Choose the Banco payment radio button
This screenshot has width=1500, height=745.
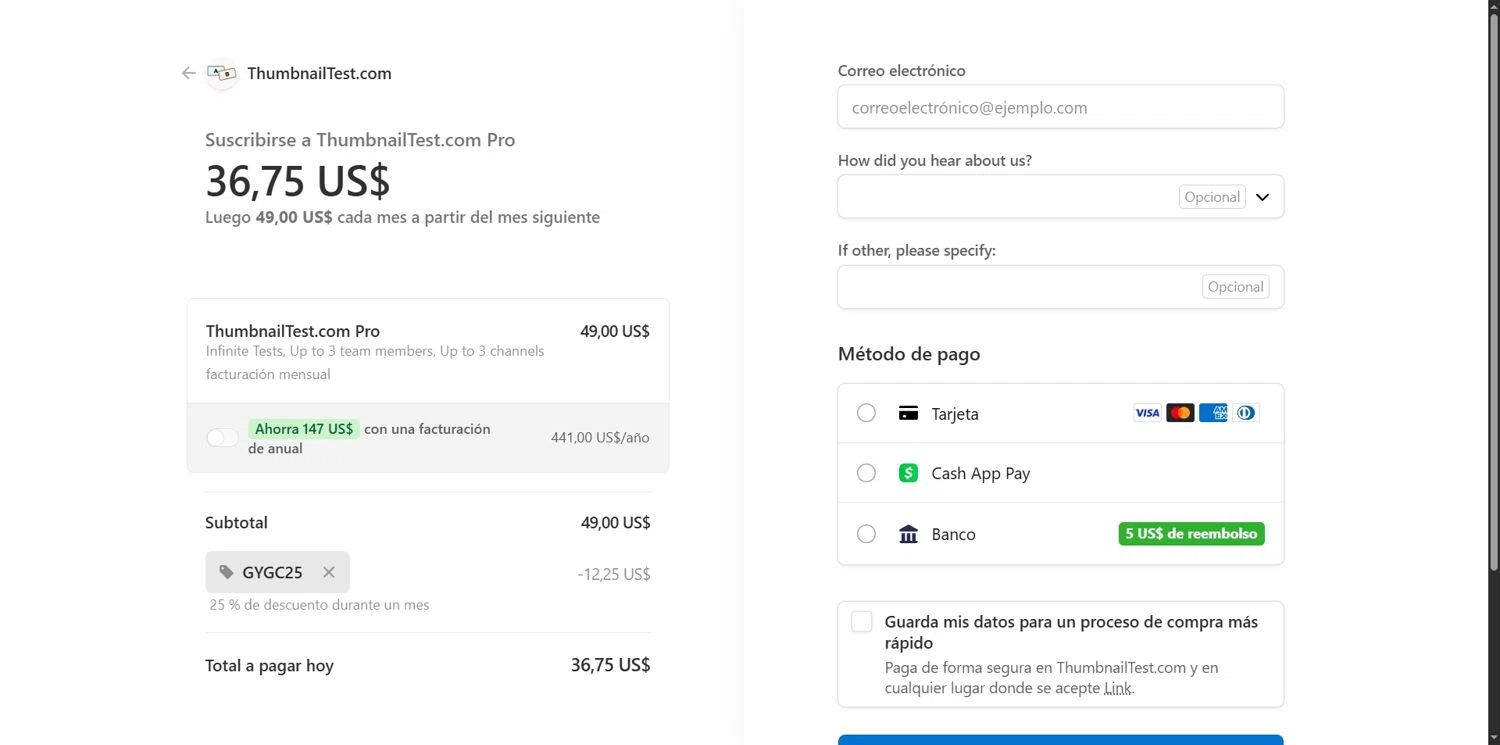(x=866, y=534)
